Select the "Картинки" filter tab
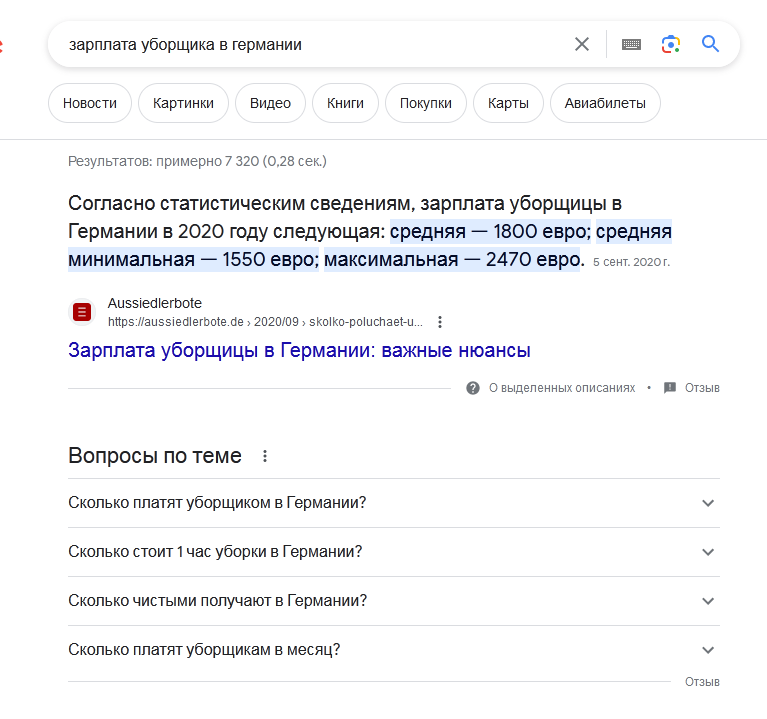767x719 pixels. pyautogui.click(x=183, y=103)
